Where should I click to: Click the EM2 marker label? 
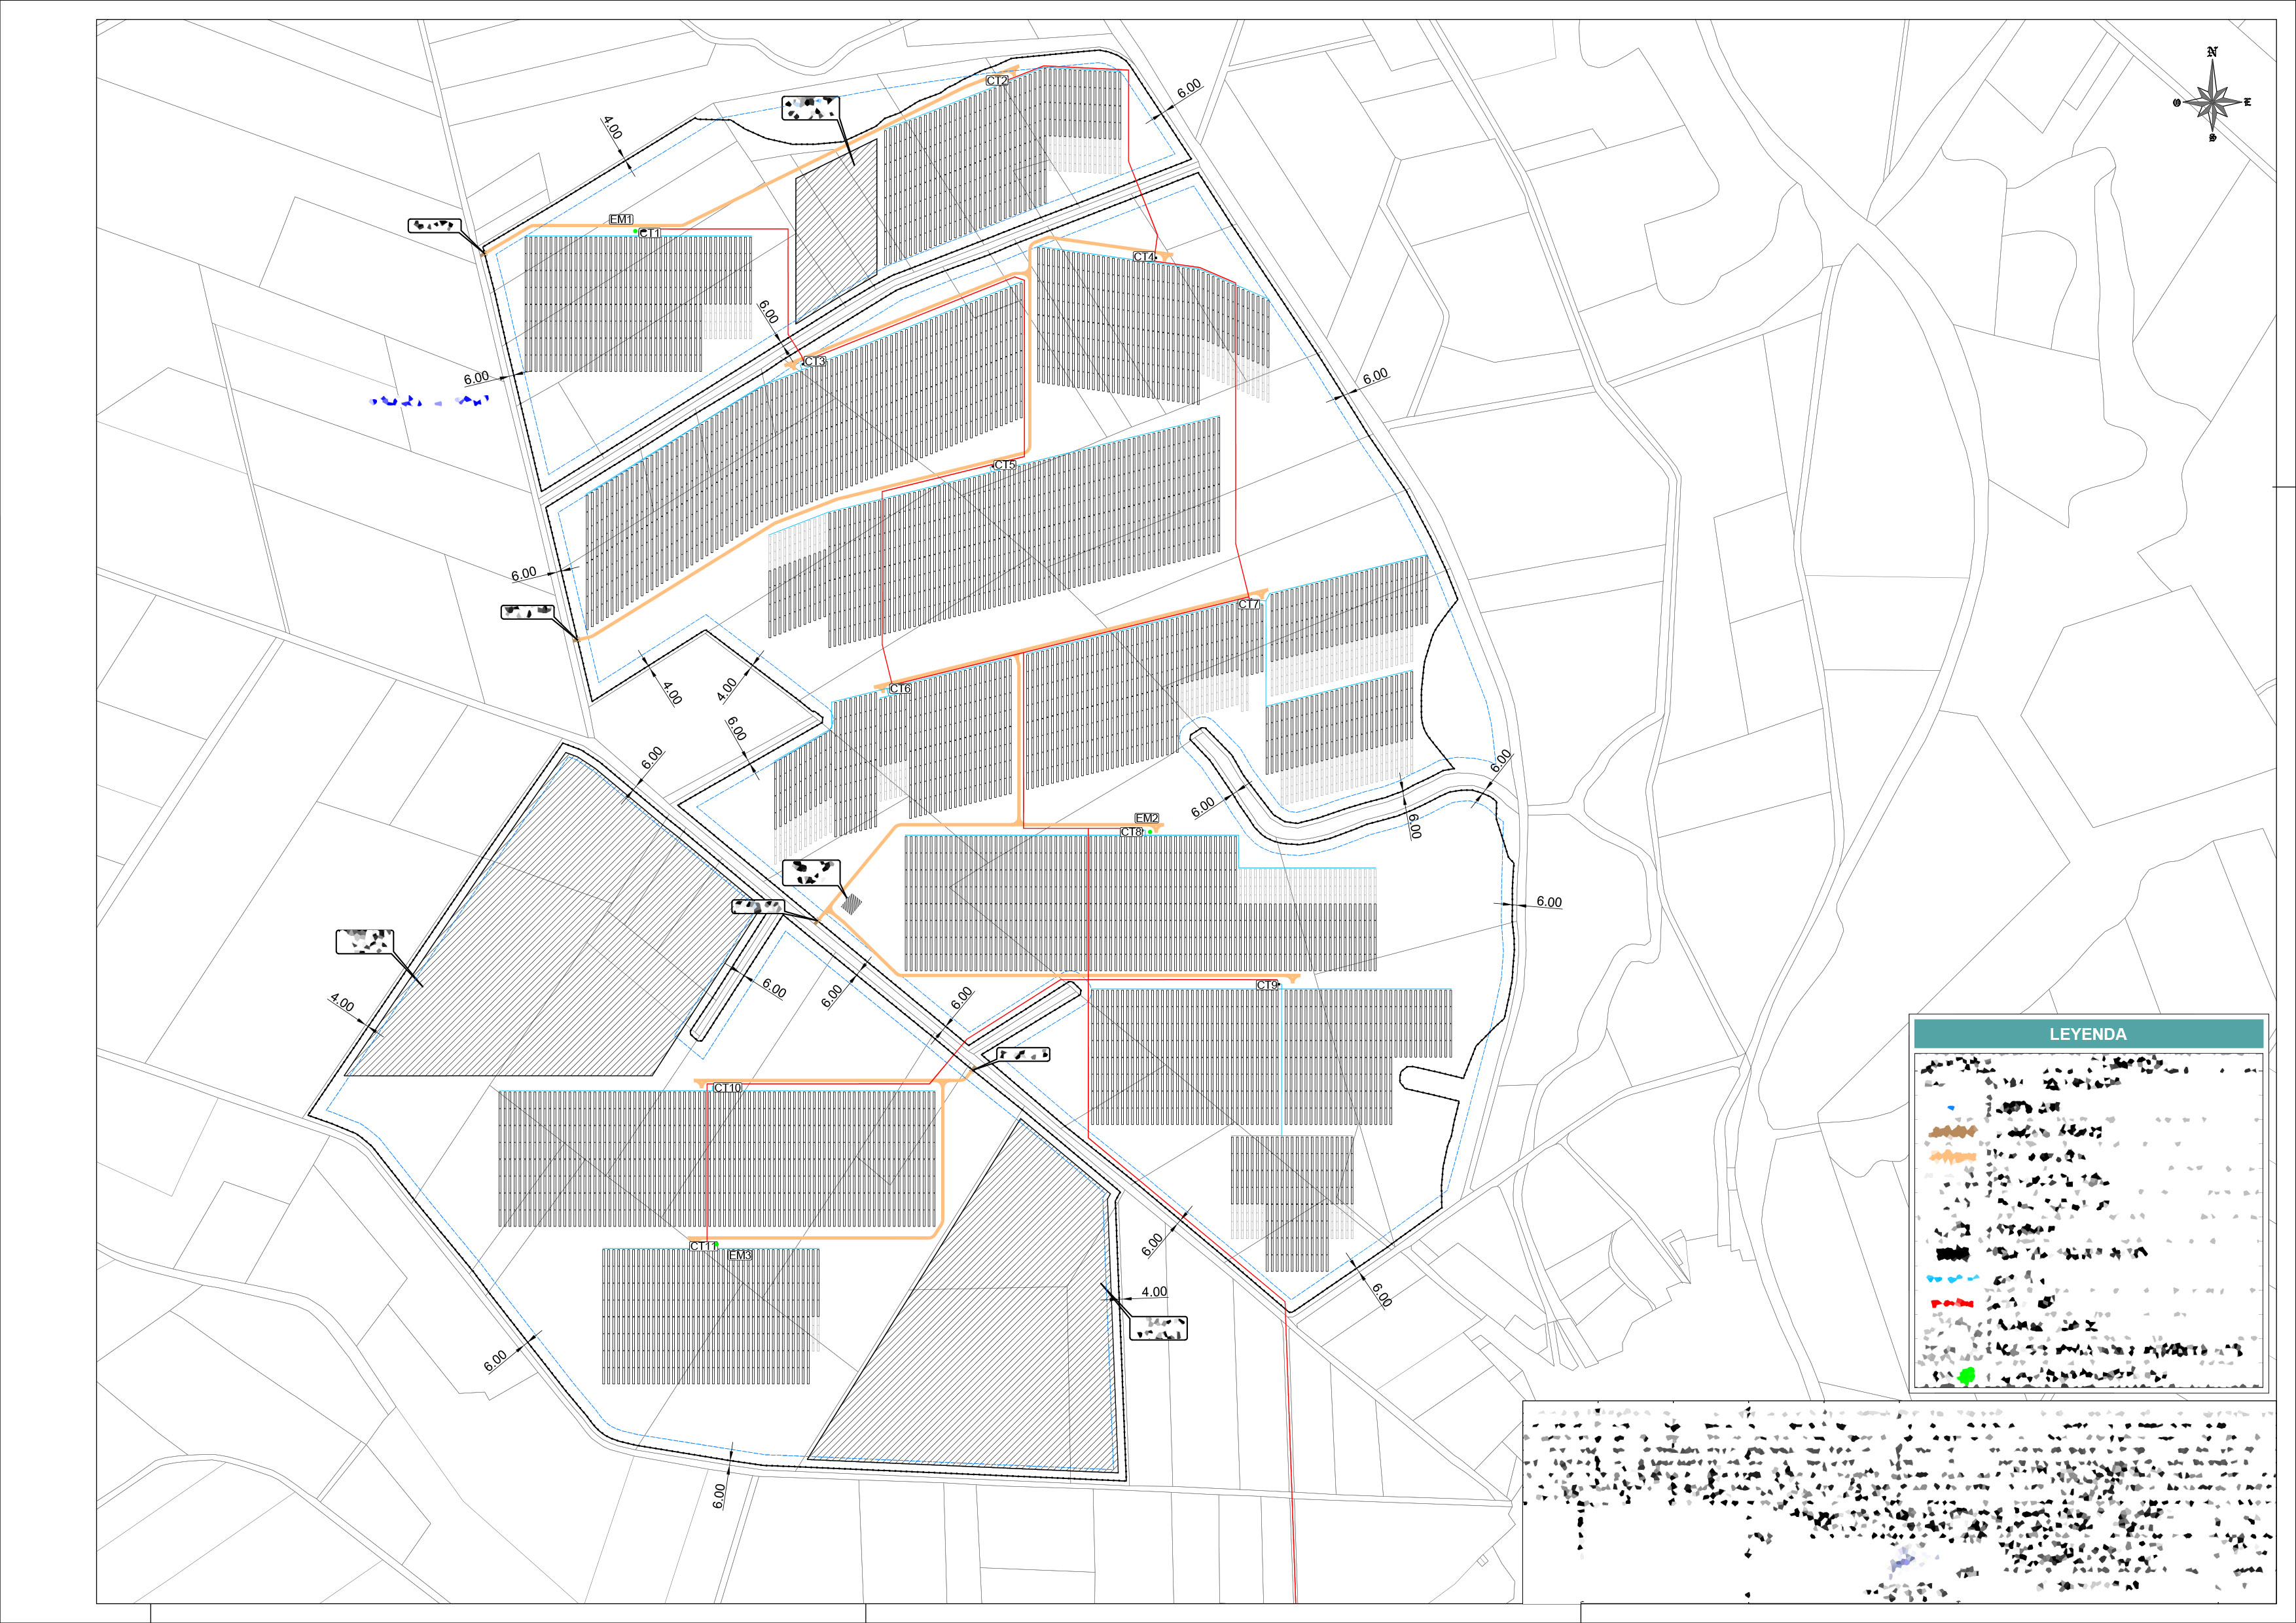click(1147, 818)
